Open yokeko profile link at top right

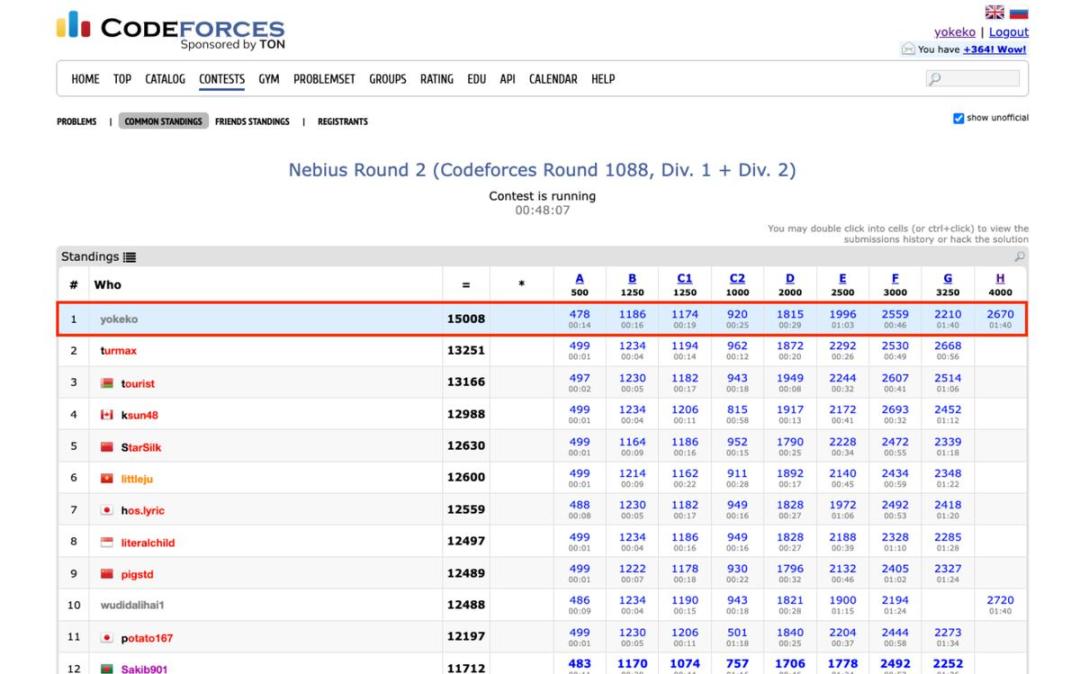click(955, 32)
